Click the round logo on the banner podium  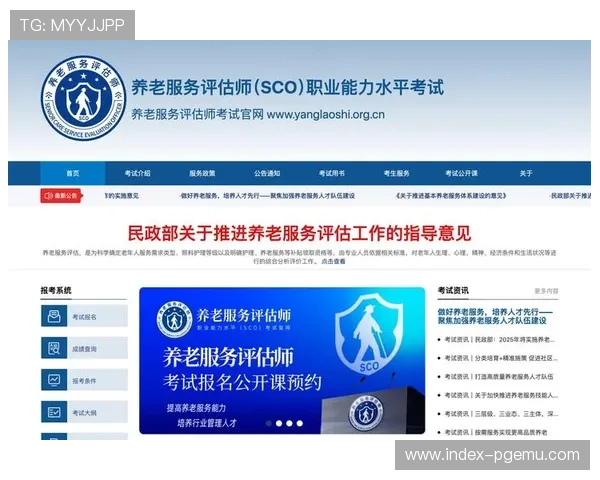366,413
